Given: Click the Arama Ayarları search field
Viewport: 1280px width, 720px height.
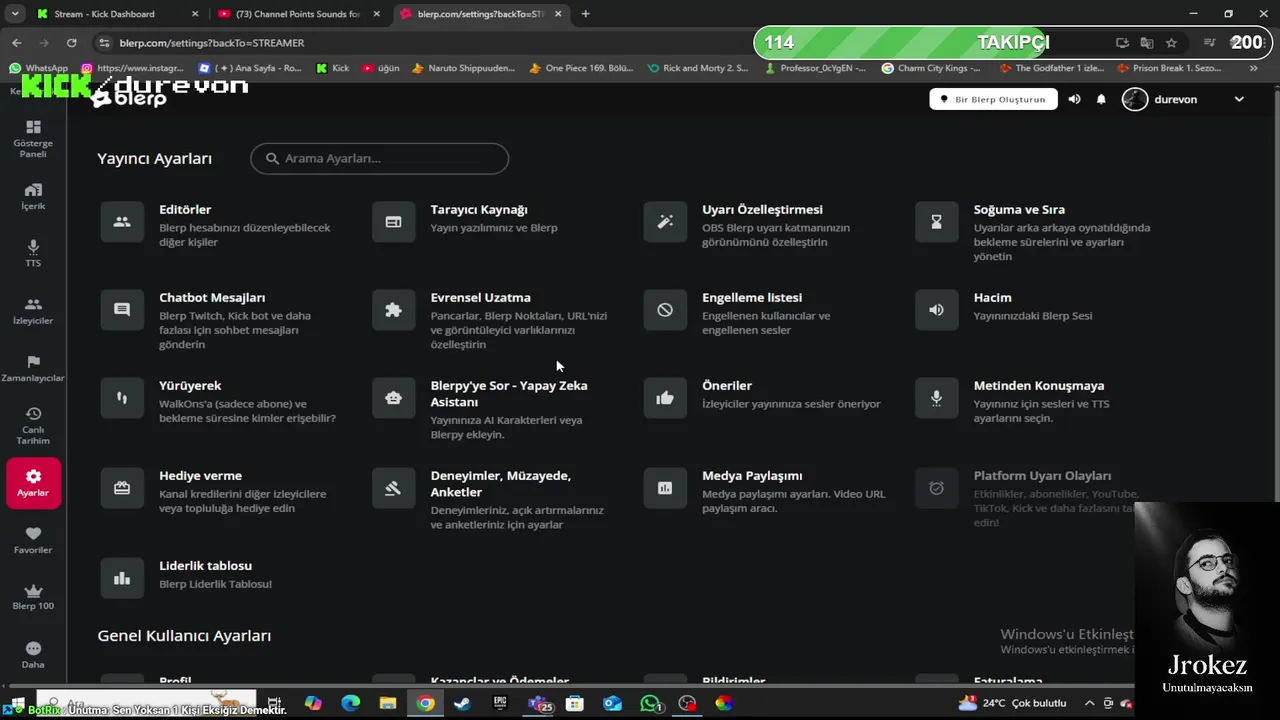Looking at the screenshot, I should tap(379, 158).
